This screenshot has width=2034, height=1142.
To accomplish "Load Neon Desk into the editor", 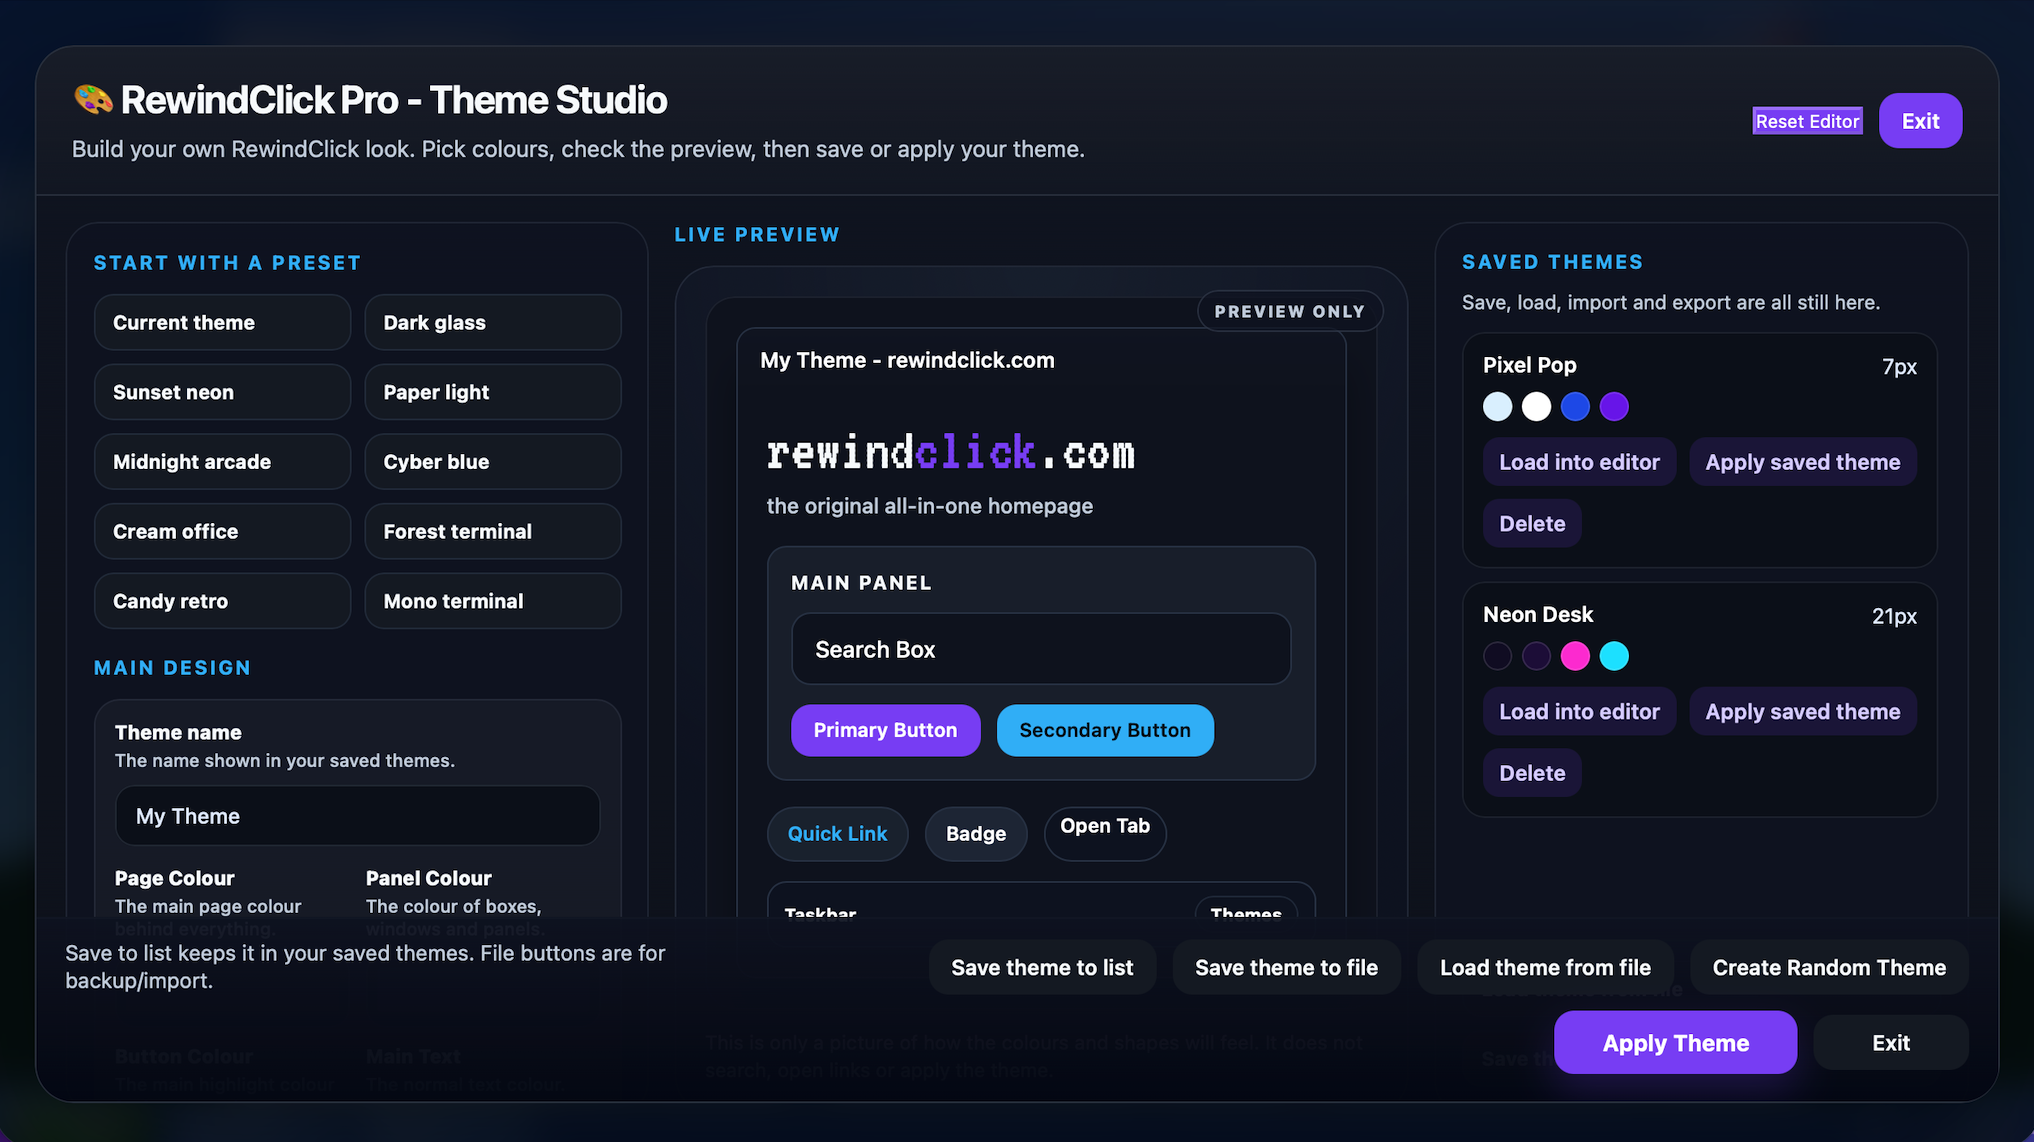I will pos(1579,711).
